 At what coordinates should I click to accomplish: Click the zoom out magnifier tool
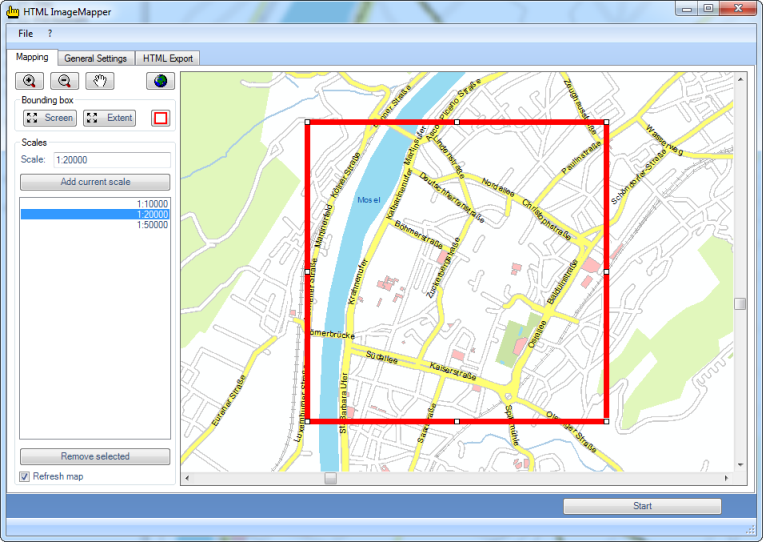[64, 81]
